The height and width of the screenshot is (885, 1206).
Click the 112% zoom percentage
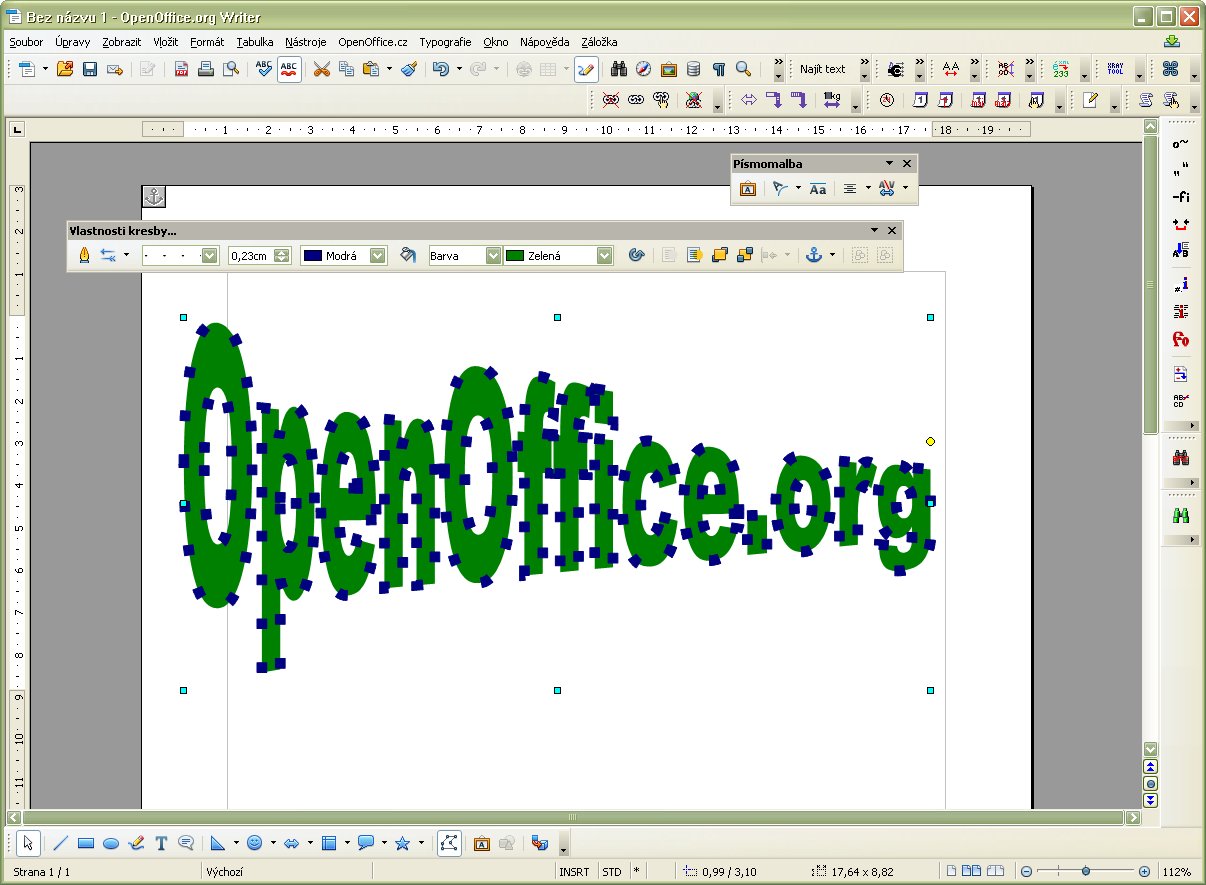coord(1177,872)
